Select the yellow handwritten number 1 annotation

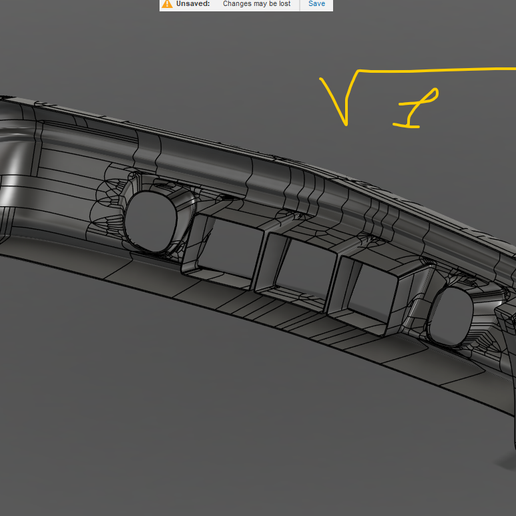416,108
